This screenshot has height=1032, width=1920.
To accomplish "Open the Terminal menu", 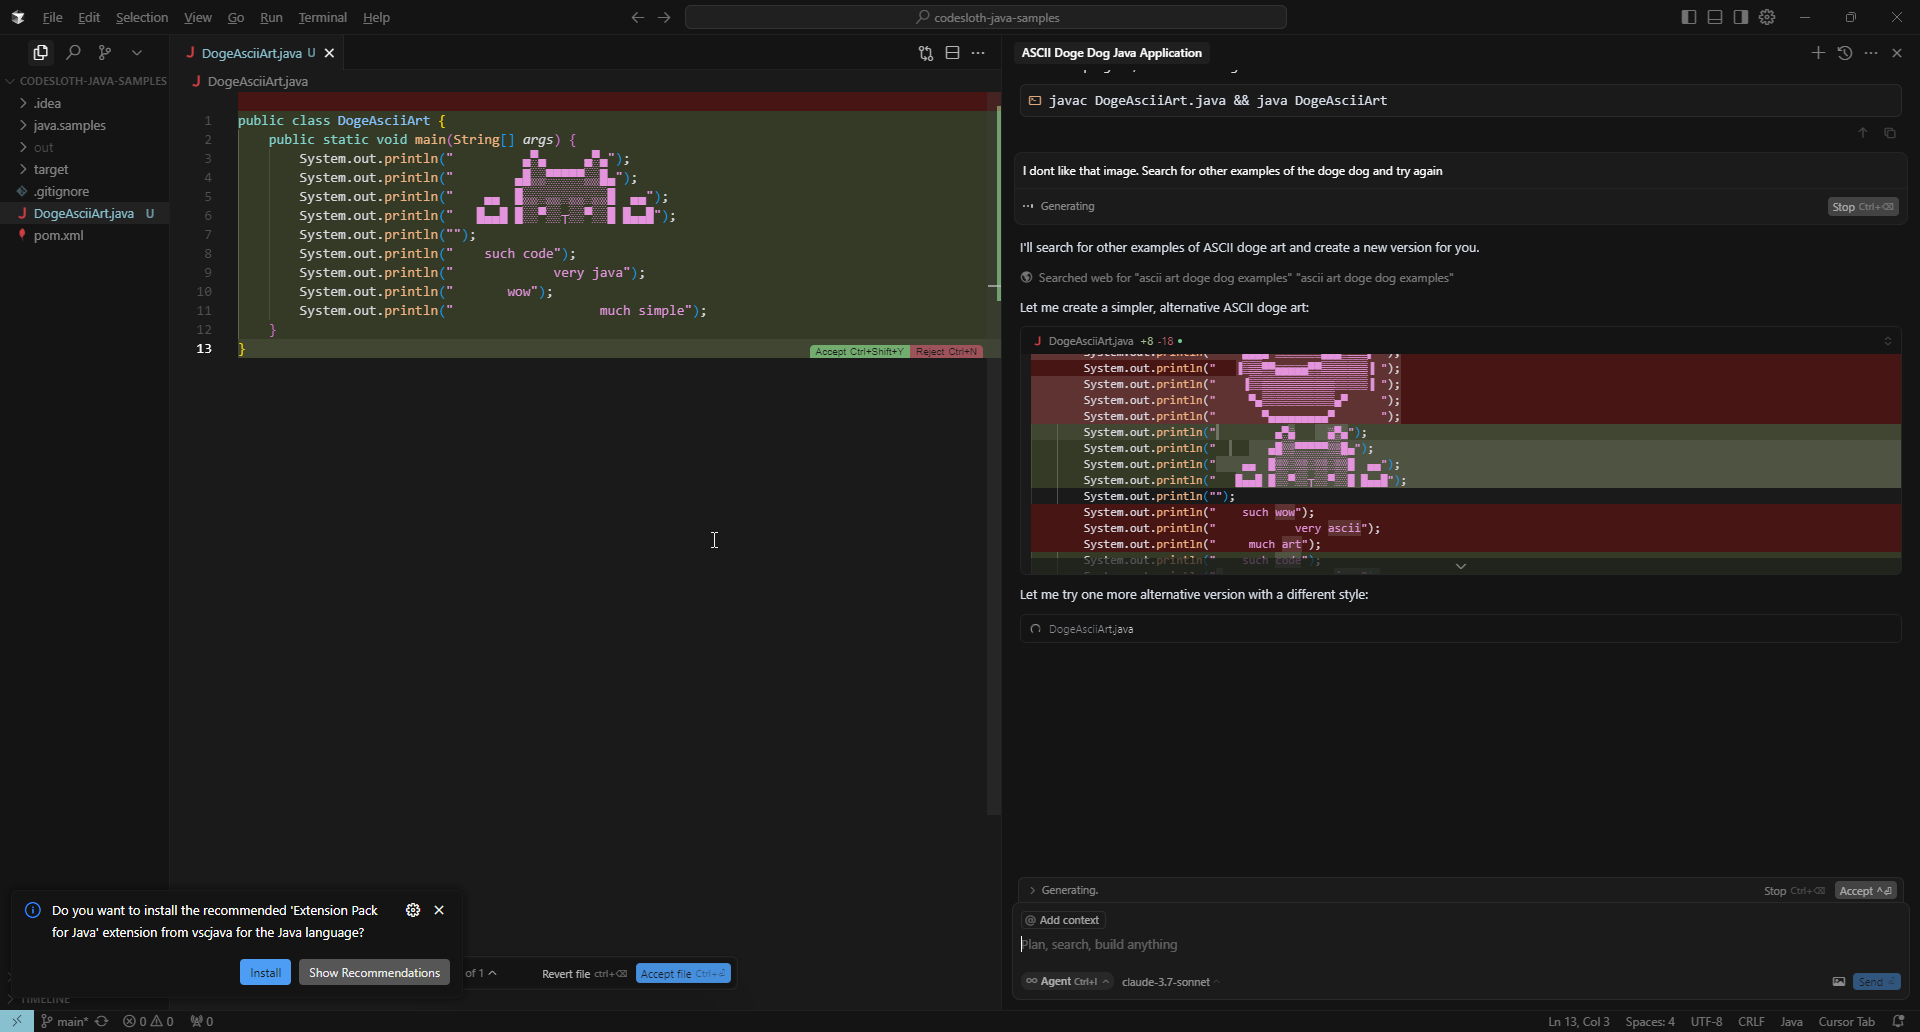I will pos(322,17).
